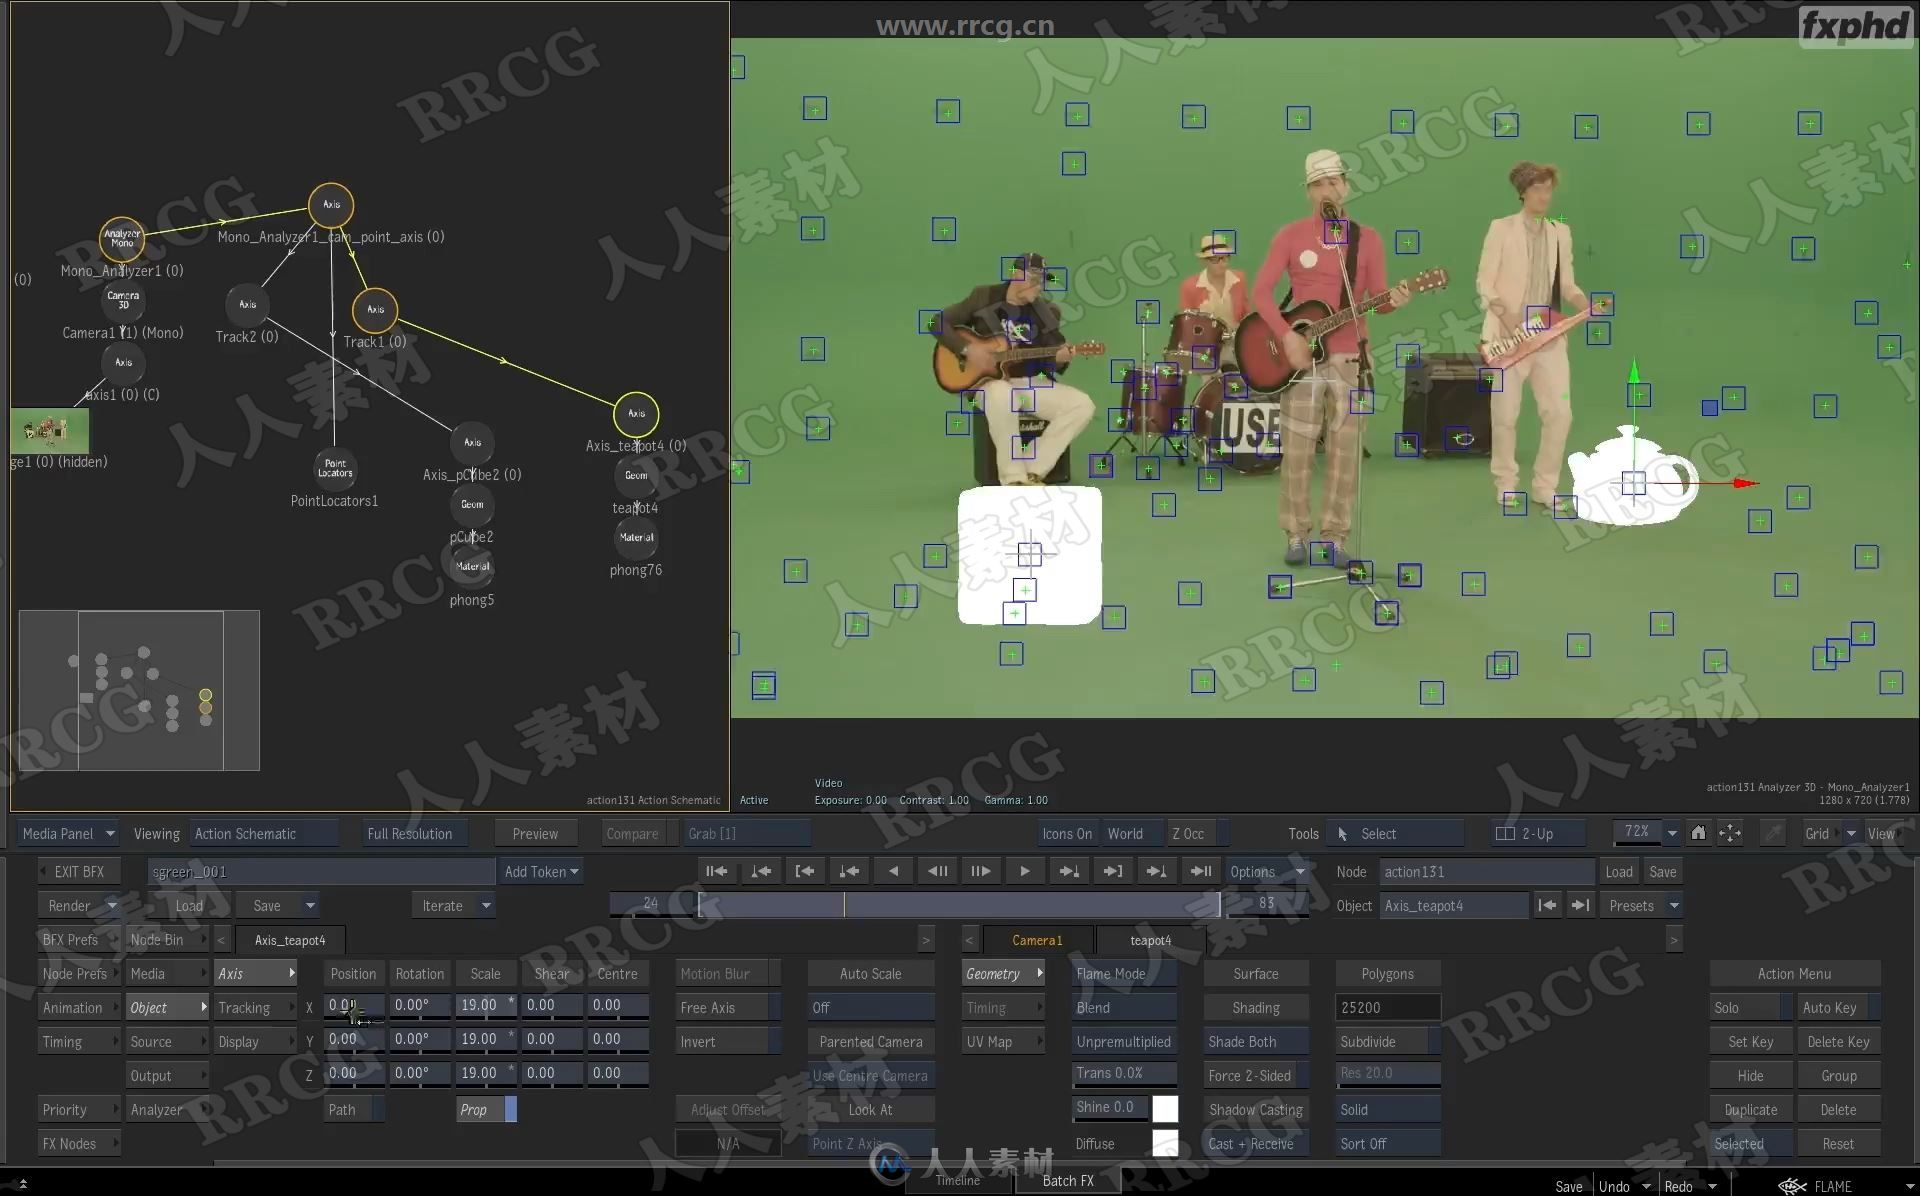Click the Select tool icon in toolbar
1920x1196 pixels.
1344,834
